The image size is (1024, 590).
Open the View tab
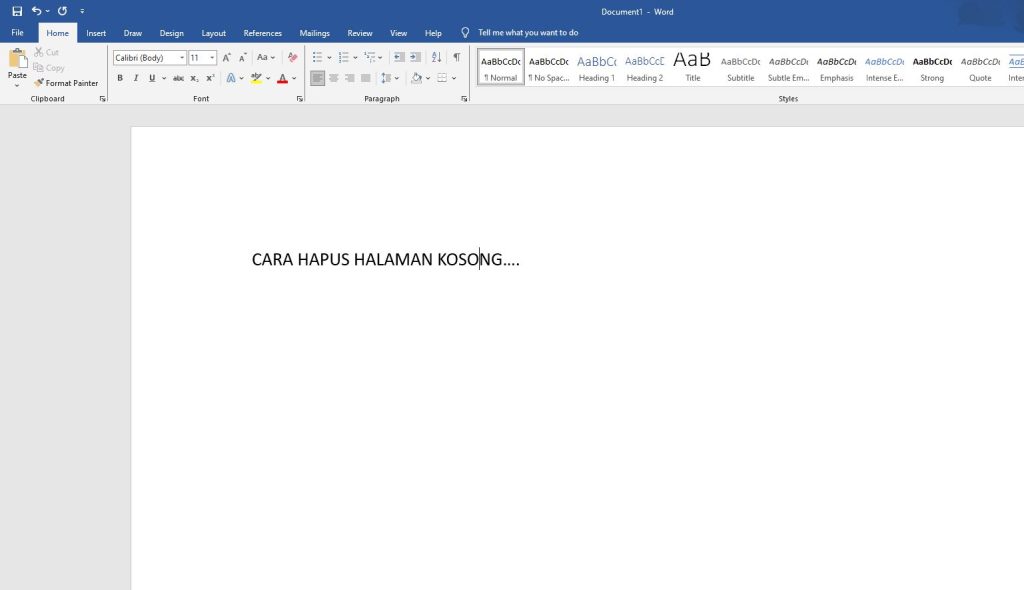(398, 33)
